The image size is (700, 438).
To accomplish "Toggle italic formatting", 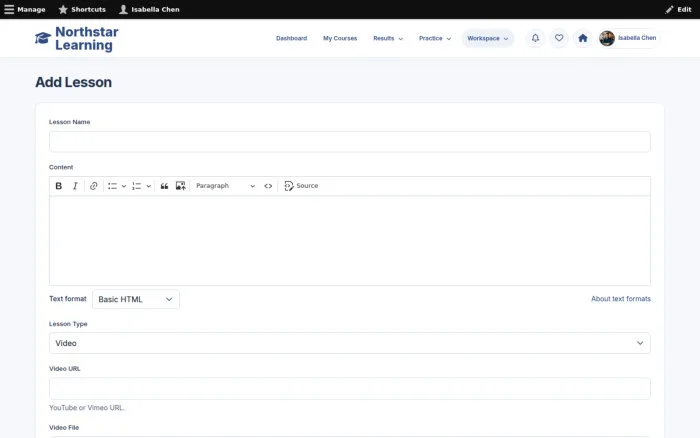I will click(x=75, y=186).
